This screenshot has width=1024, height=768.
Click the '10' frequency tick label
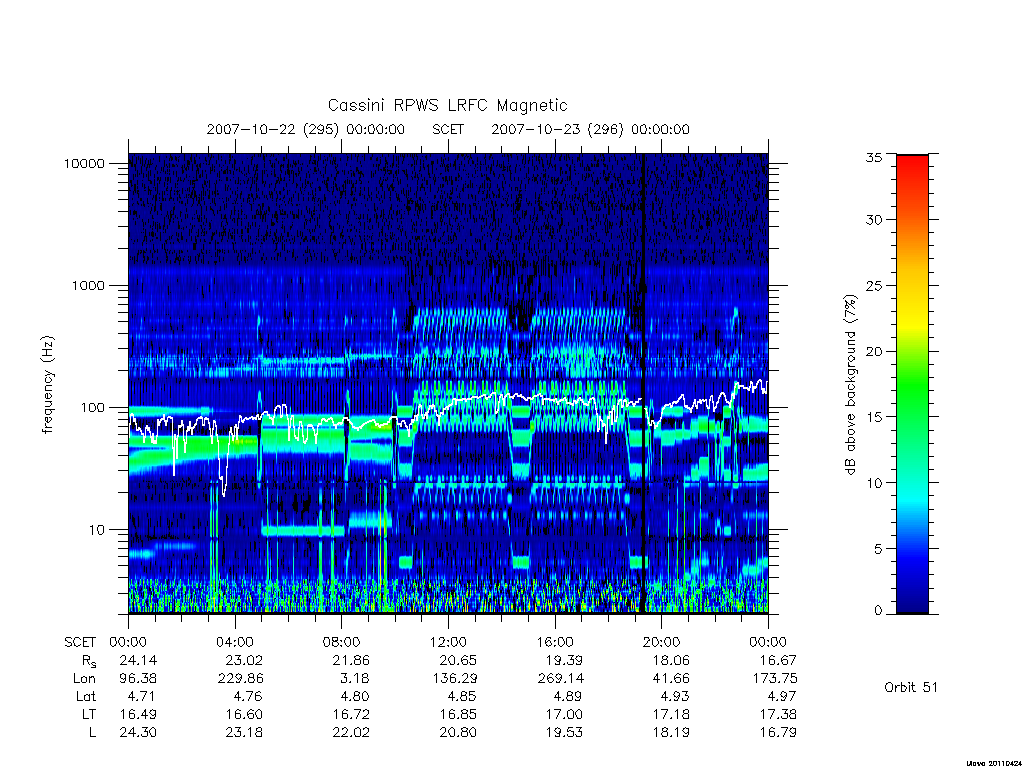(97, 530)
